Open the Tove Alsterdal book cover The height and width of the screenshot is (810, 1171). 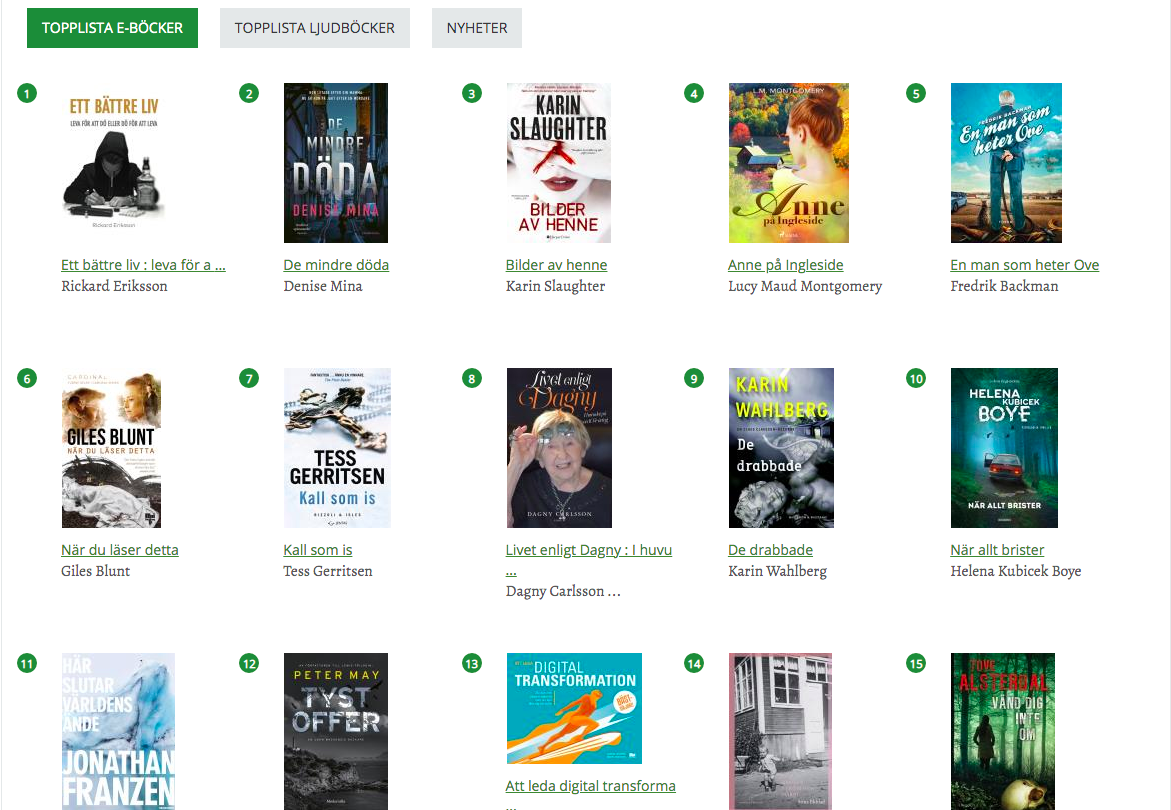pos(1002,731)
